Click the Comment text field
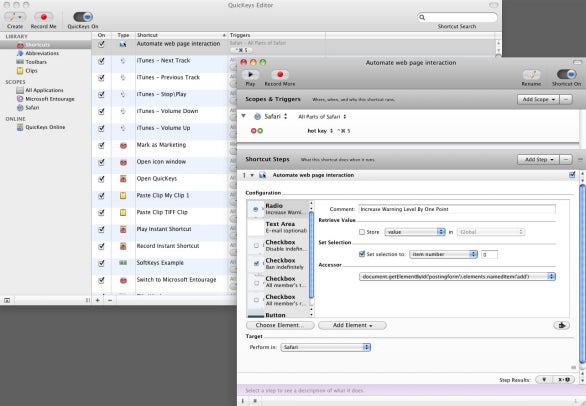Screen dimensions: 586x406 point(457,209)
